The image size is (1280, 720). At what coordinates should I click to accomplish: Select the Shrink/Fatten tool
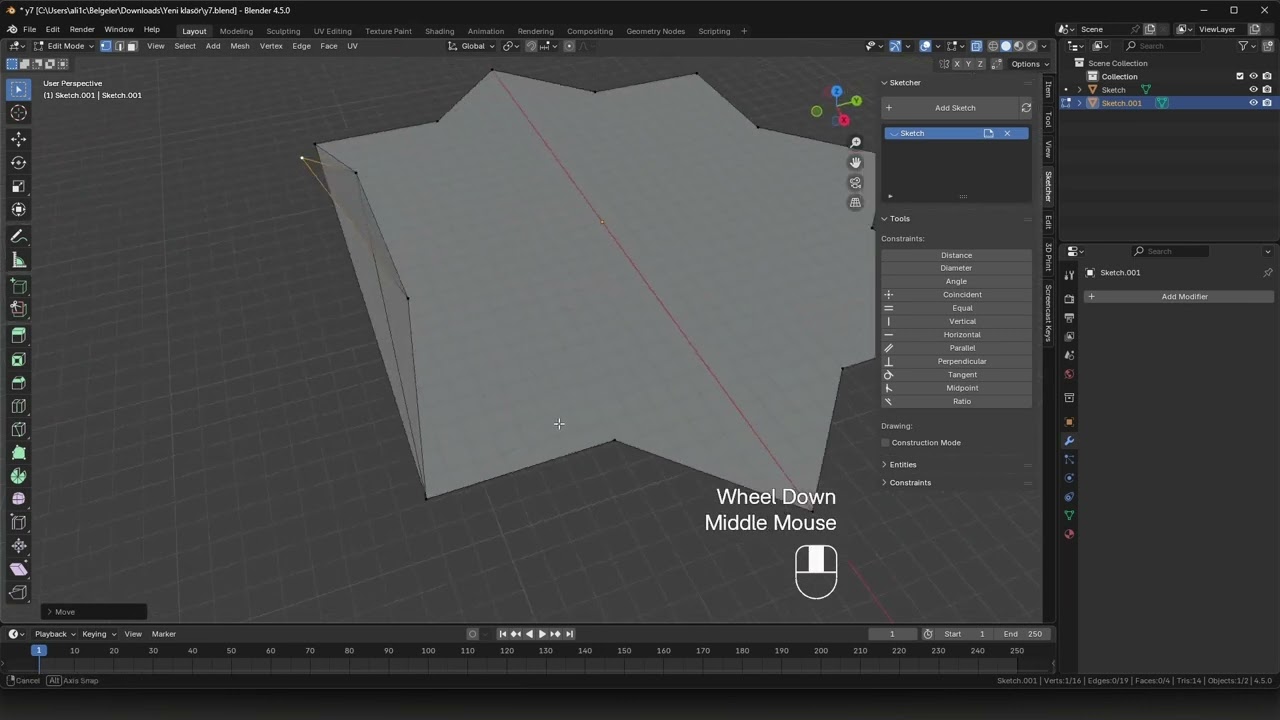[18, 546]
